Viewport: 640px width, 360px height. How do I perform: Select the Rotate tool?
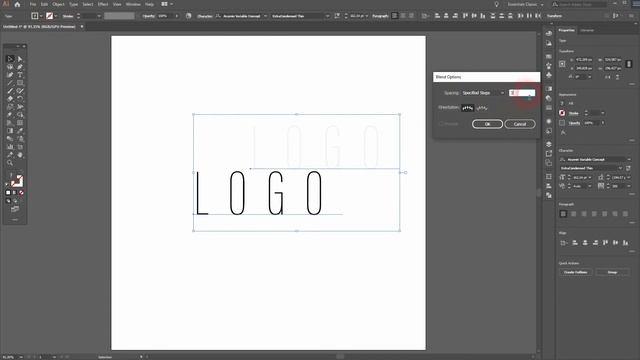20,99
